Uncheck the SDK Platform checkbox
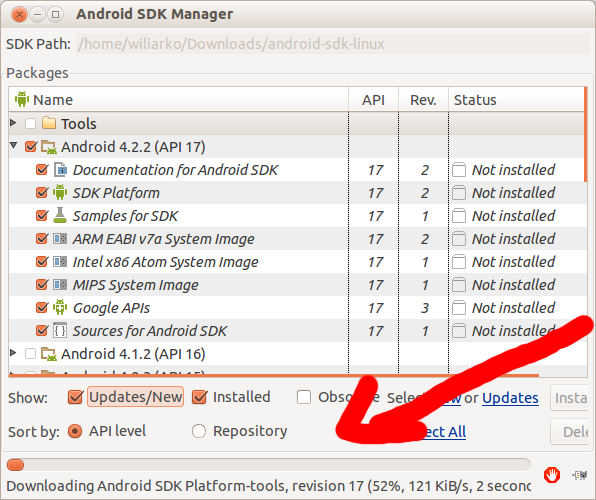The image size is (596, 500). point(42,192)
